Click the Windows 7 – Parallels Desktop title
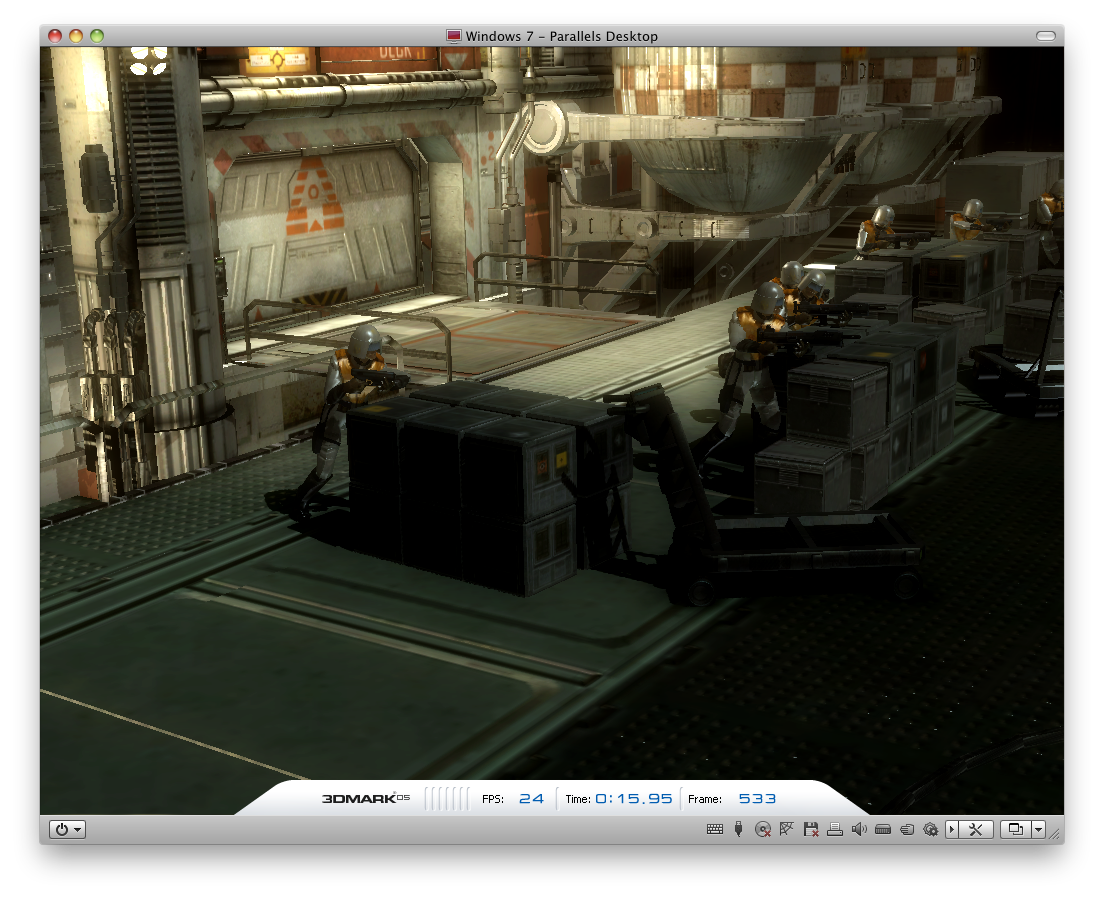The image size is (1104, 899). pos(561,36)
